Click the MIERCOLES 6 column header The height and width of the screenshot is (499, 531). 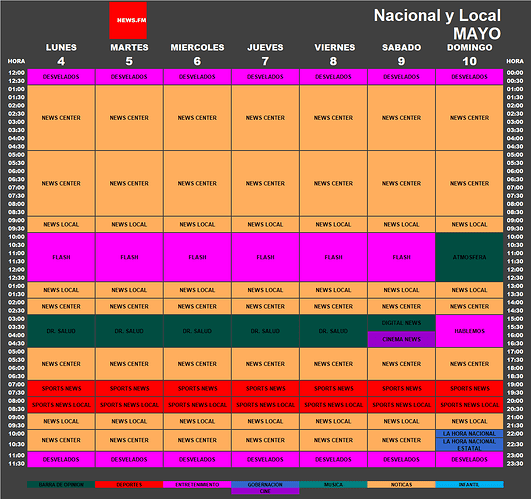tap(197, 54)
